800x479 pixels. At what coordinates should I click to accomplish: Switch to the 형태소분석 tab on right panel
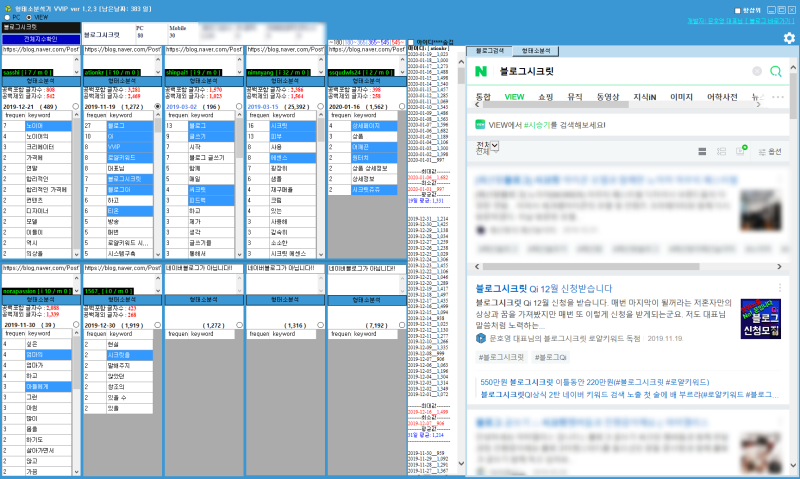click(x=535, y=51)
